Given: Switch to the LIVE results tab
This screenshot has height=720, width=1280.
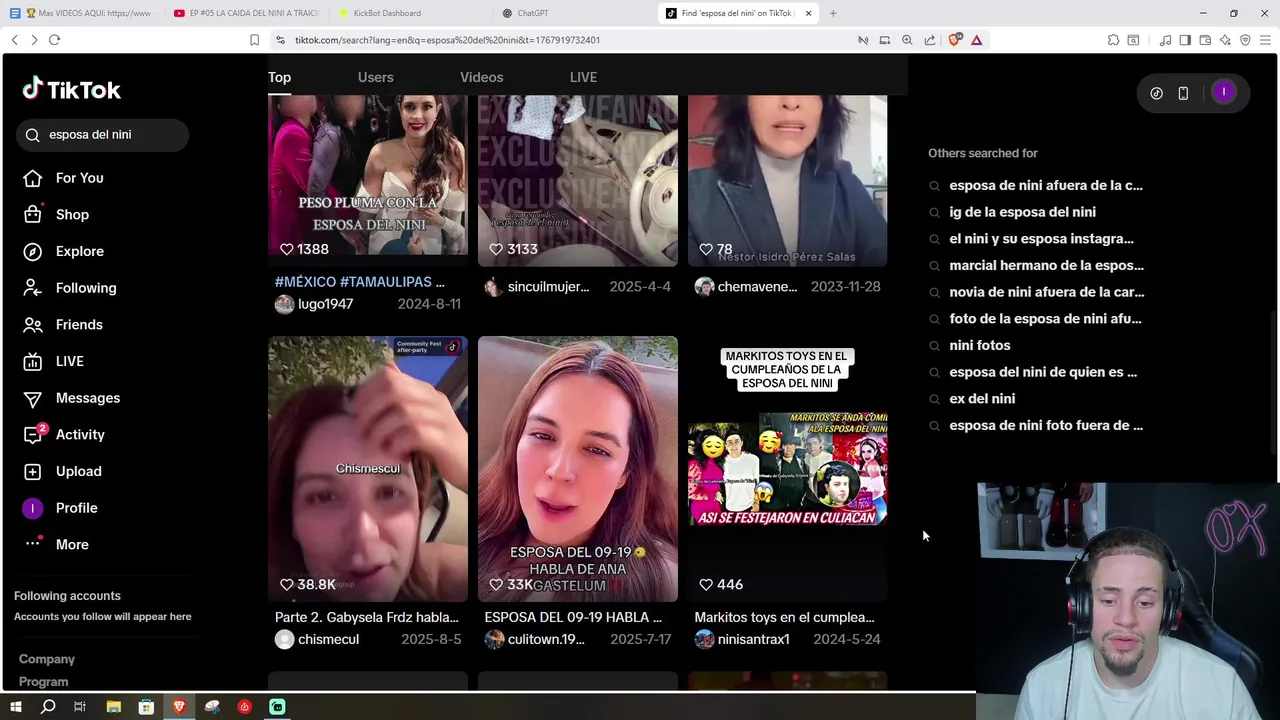Looking at the screenshot, I should (x=583, y=77).
